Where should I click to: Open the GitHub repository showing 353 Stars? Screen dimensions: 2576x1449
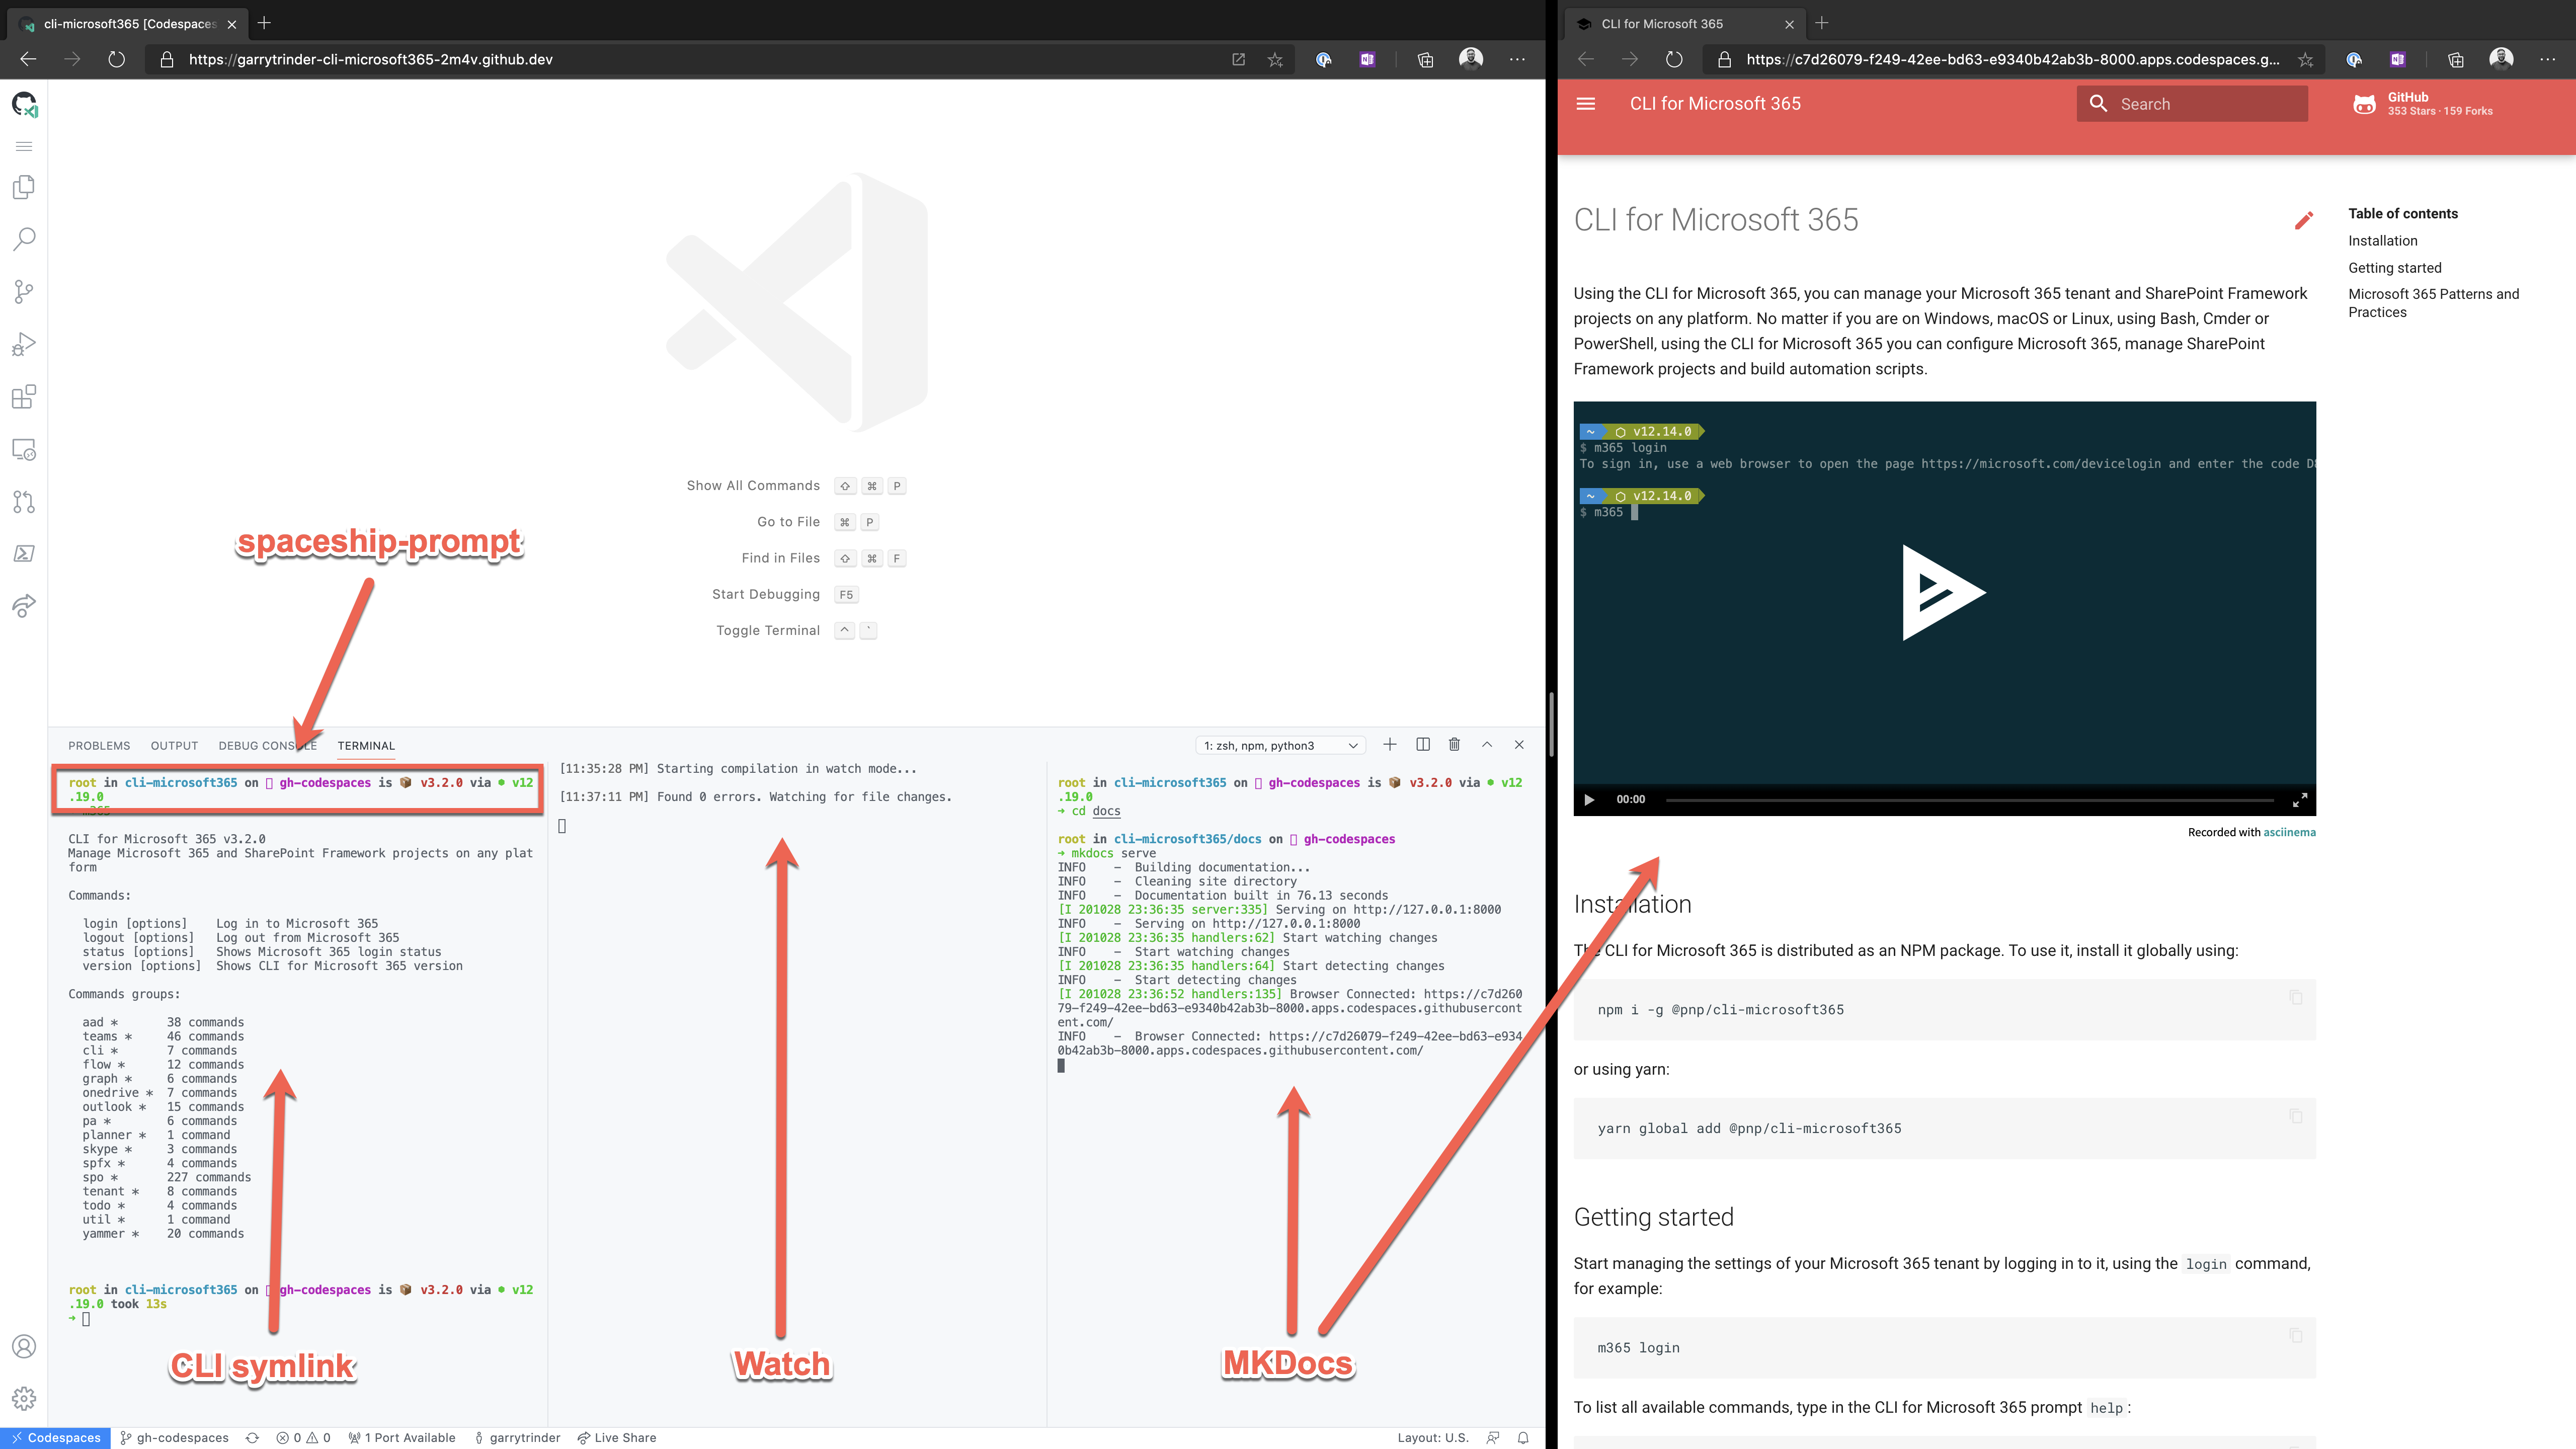pos(2422,103)
